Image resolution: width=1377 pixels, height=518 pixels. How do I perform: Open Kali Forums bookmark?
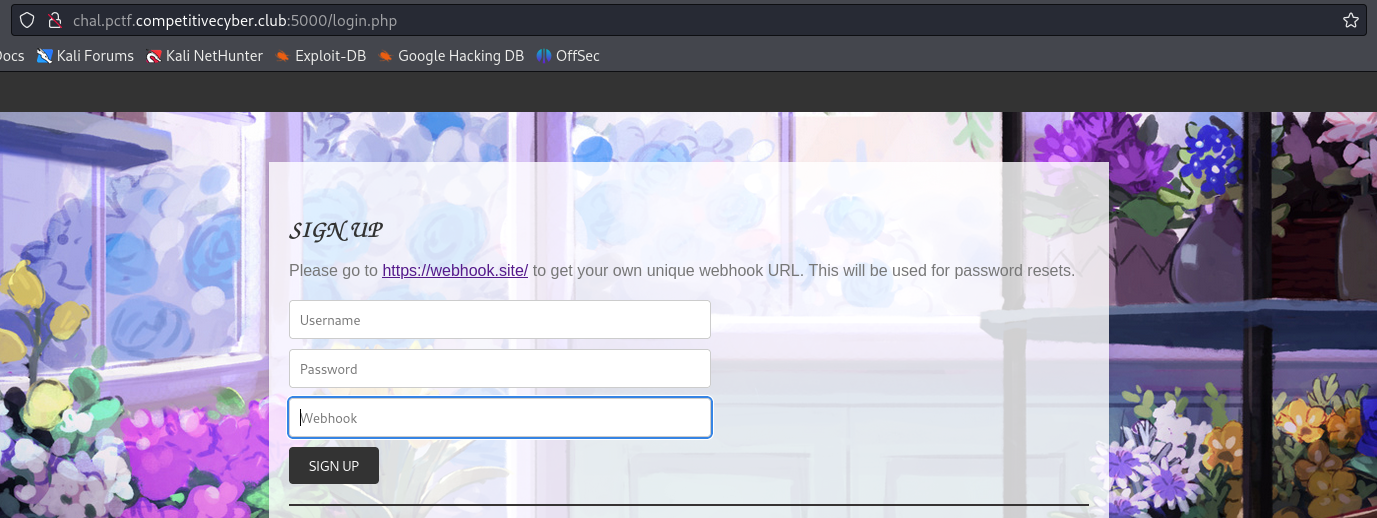click(x=85, y=56)
